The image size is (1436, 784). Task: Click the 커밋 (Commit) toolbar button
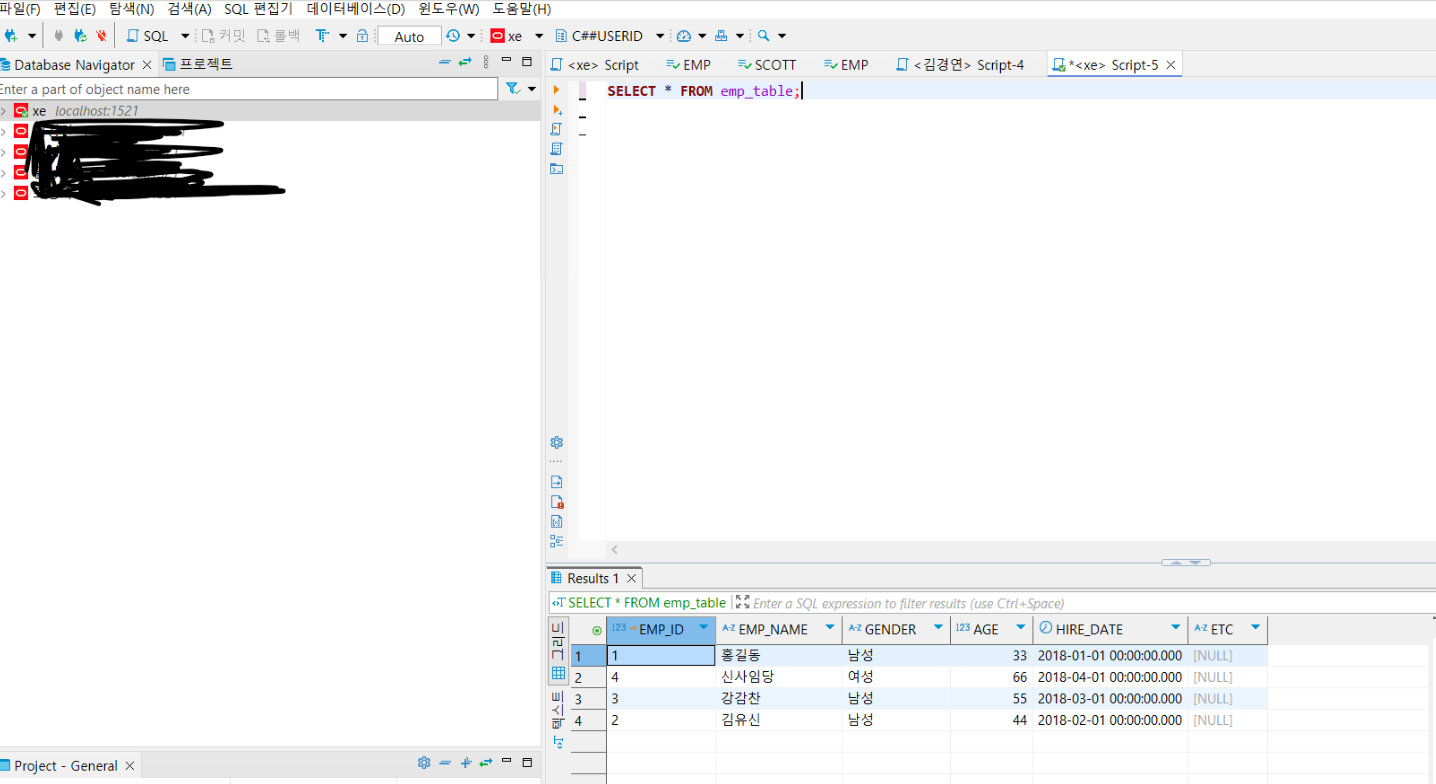223,36
